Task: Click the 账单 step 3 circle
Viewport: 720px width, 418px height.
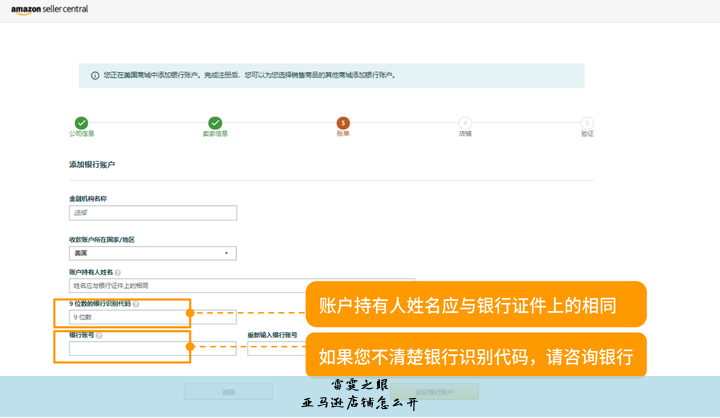Action: [x=343, y=123]
